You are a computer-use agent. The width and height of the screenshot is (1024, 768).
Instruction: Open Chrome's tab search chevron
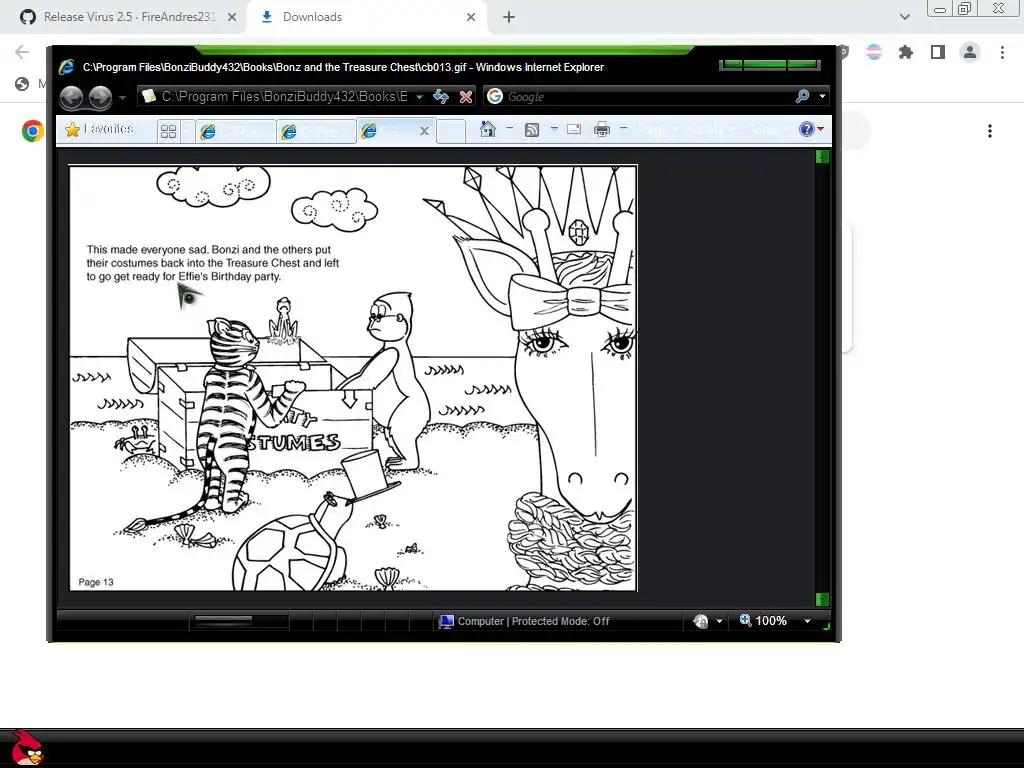tap(904, 17)
